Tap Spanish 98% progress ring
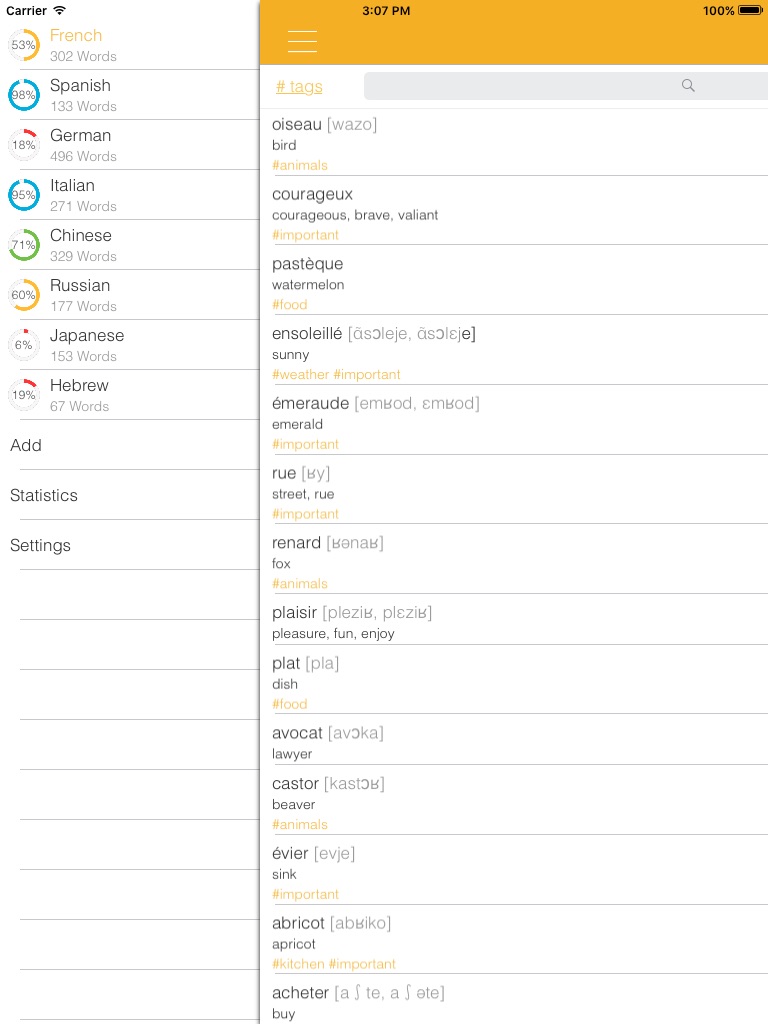 coord(24,95)
